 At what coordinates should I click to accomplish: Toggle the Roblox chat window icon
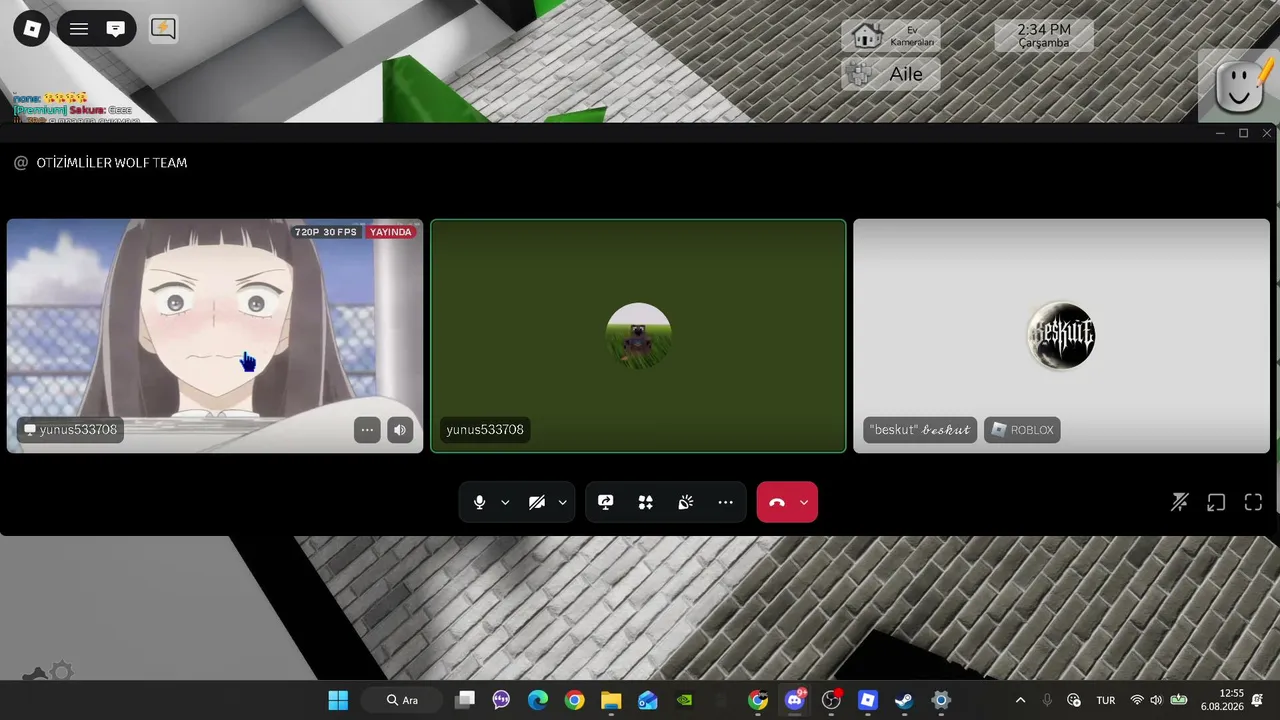click(116, 29)
